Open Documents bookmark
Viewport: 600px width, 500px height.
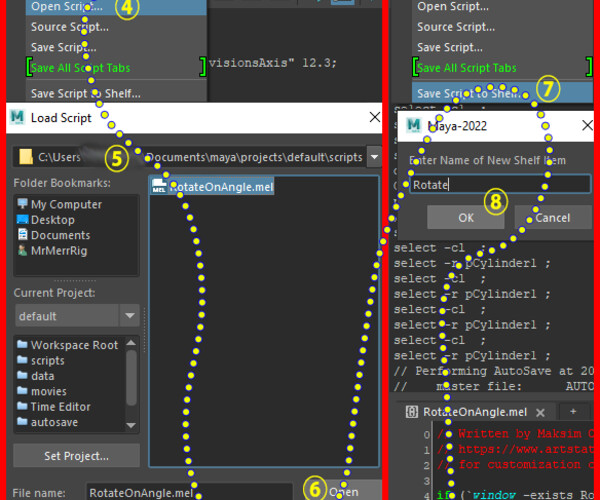60,235
